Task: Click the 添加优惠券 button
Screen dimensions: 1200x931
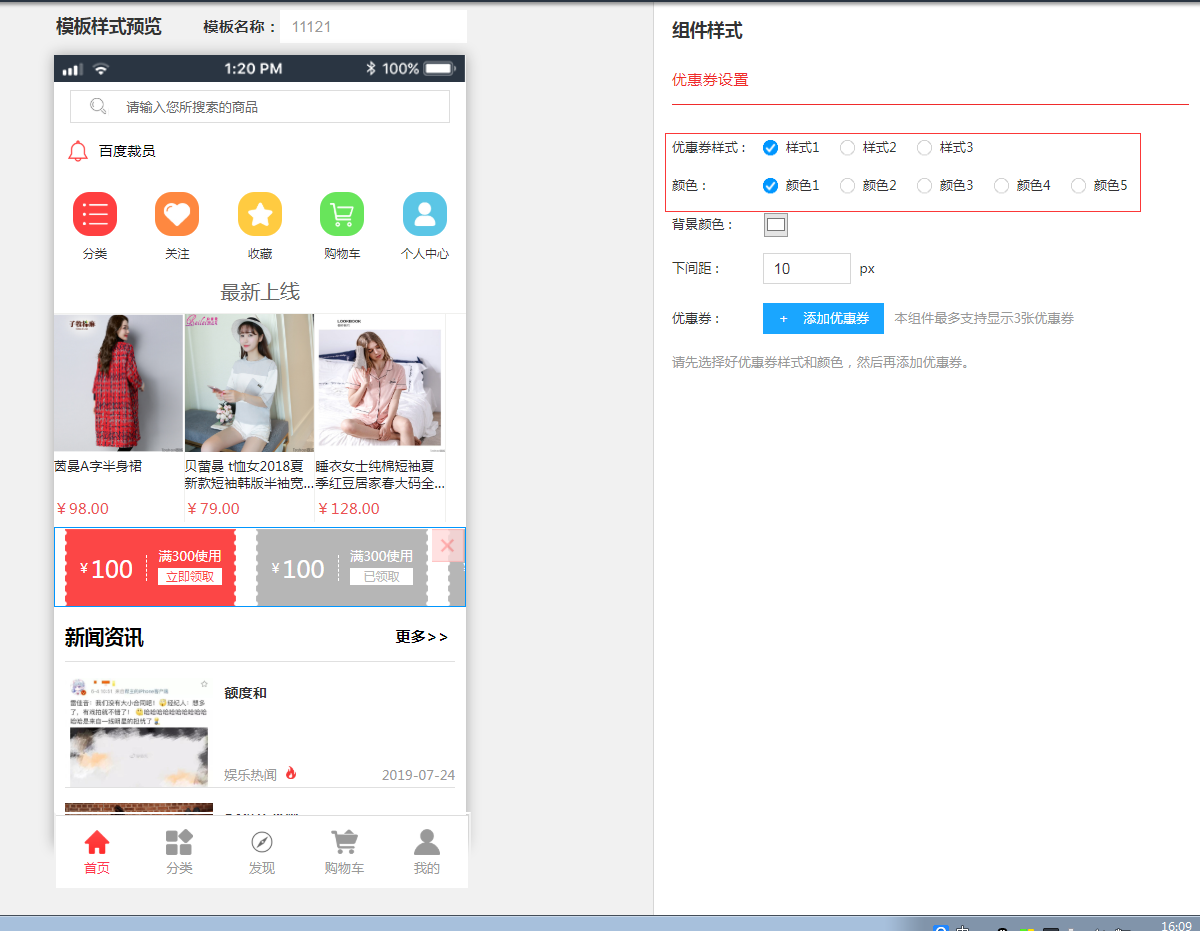Action: (823, 318)
